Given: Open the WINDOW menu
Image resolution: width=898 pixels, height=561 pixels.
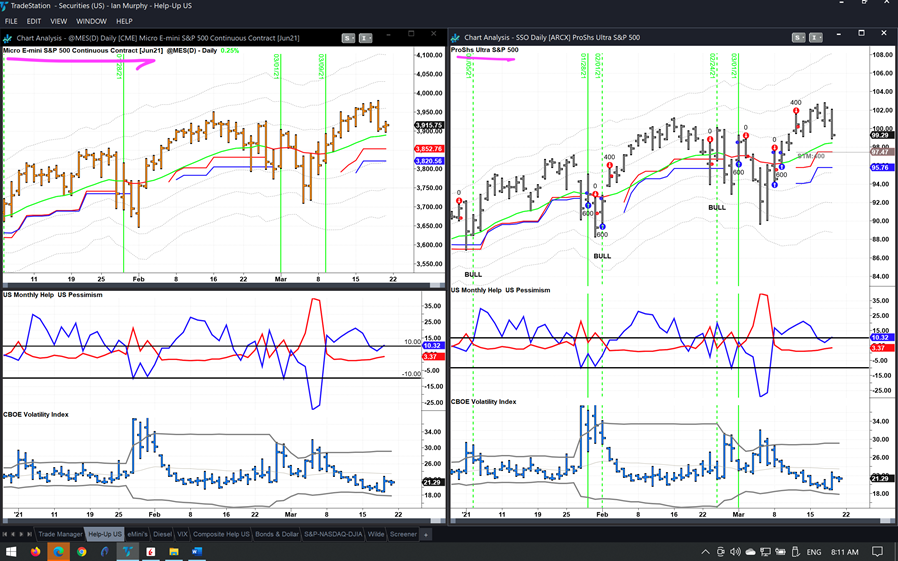Looking at the screenshot, I should coord(91,21).
